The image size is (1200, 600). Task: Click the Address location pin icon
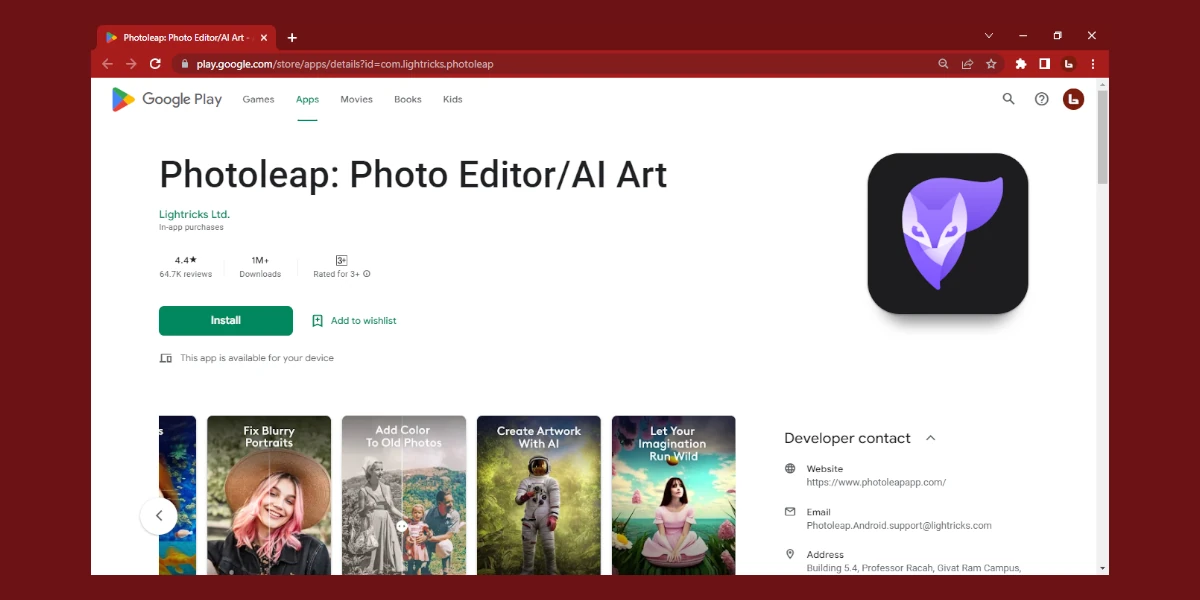pos(790,554)
